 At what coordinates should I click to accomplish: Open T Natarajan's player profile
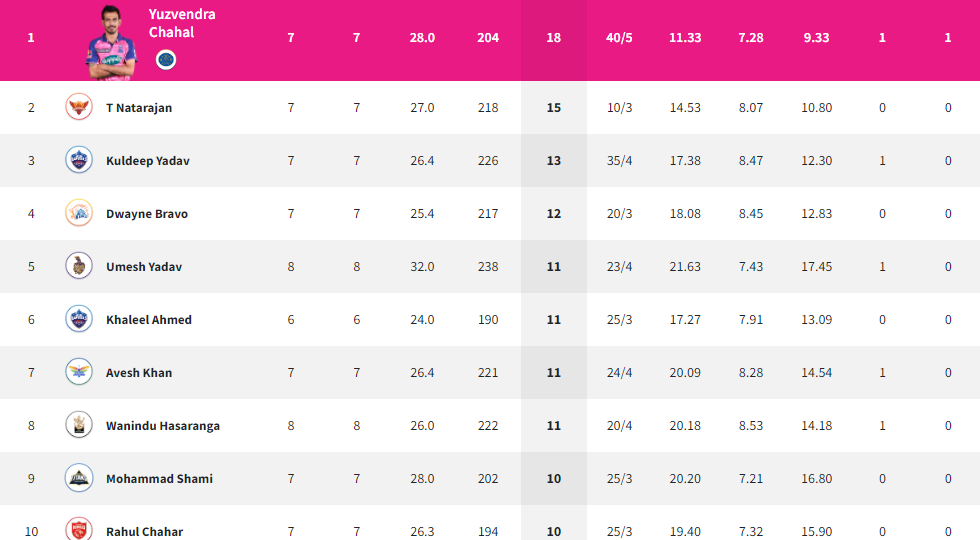click(x=139, y=108)
